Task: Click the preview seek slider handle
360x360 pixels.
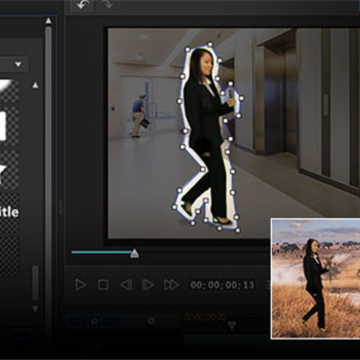Action: pos(134,254)
